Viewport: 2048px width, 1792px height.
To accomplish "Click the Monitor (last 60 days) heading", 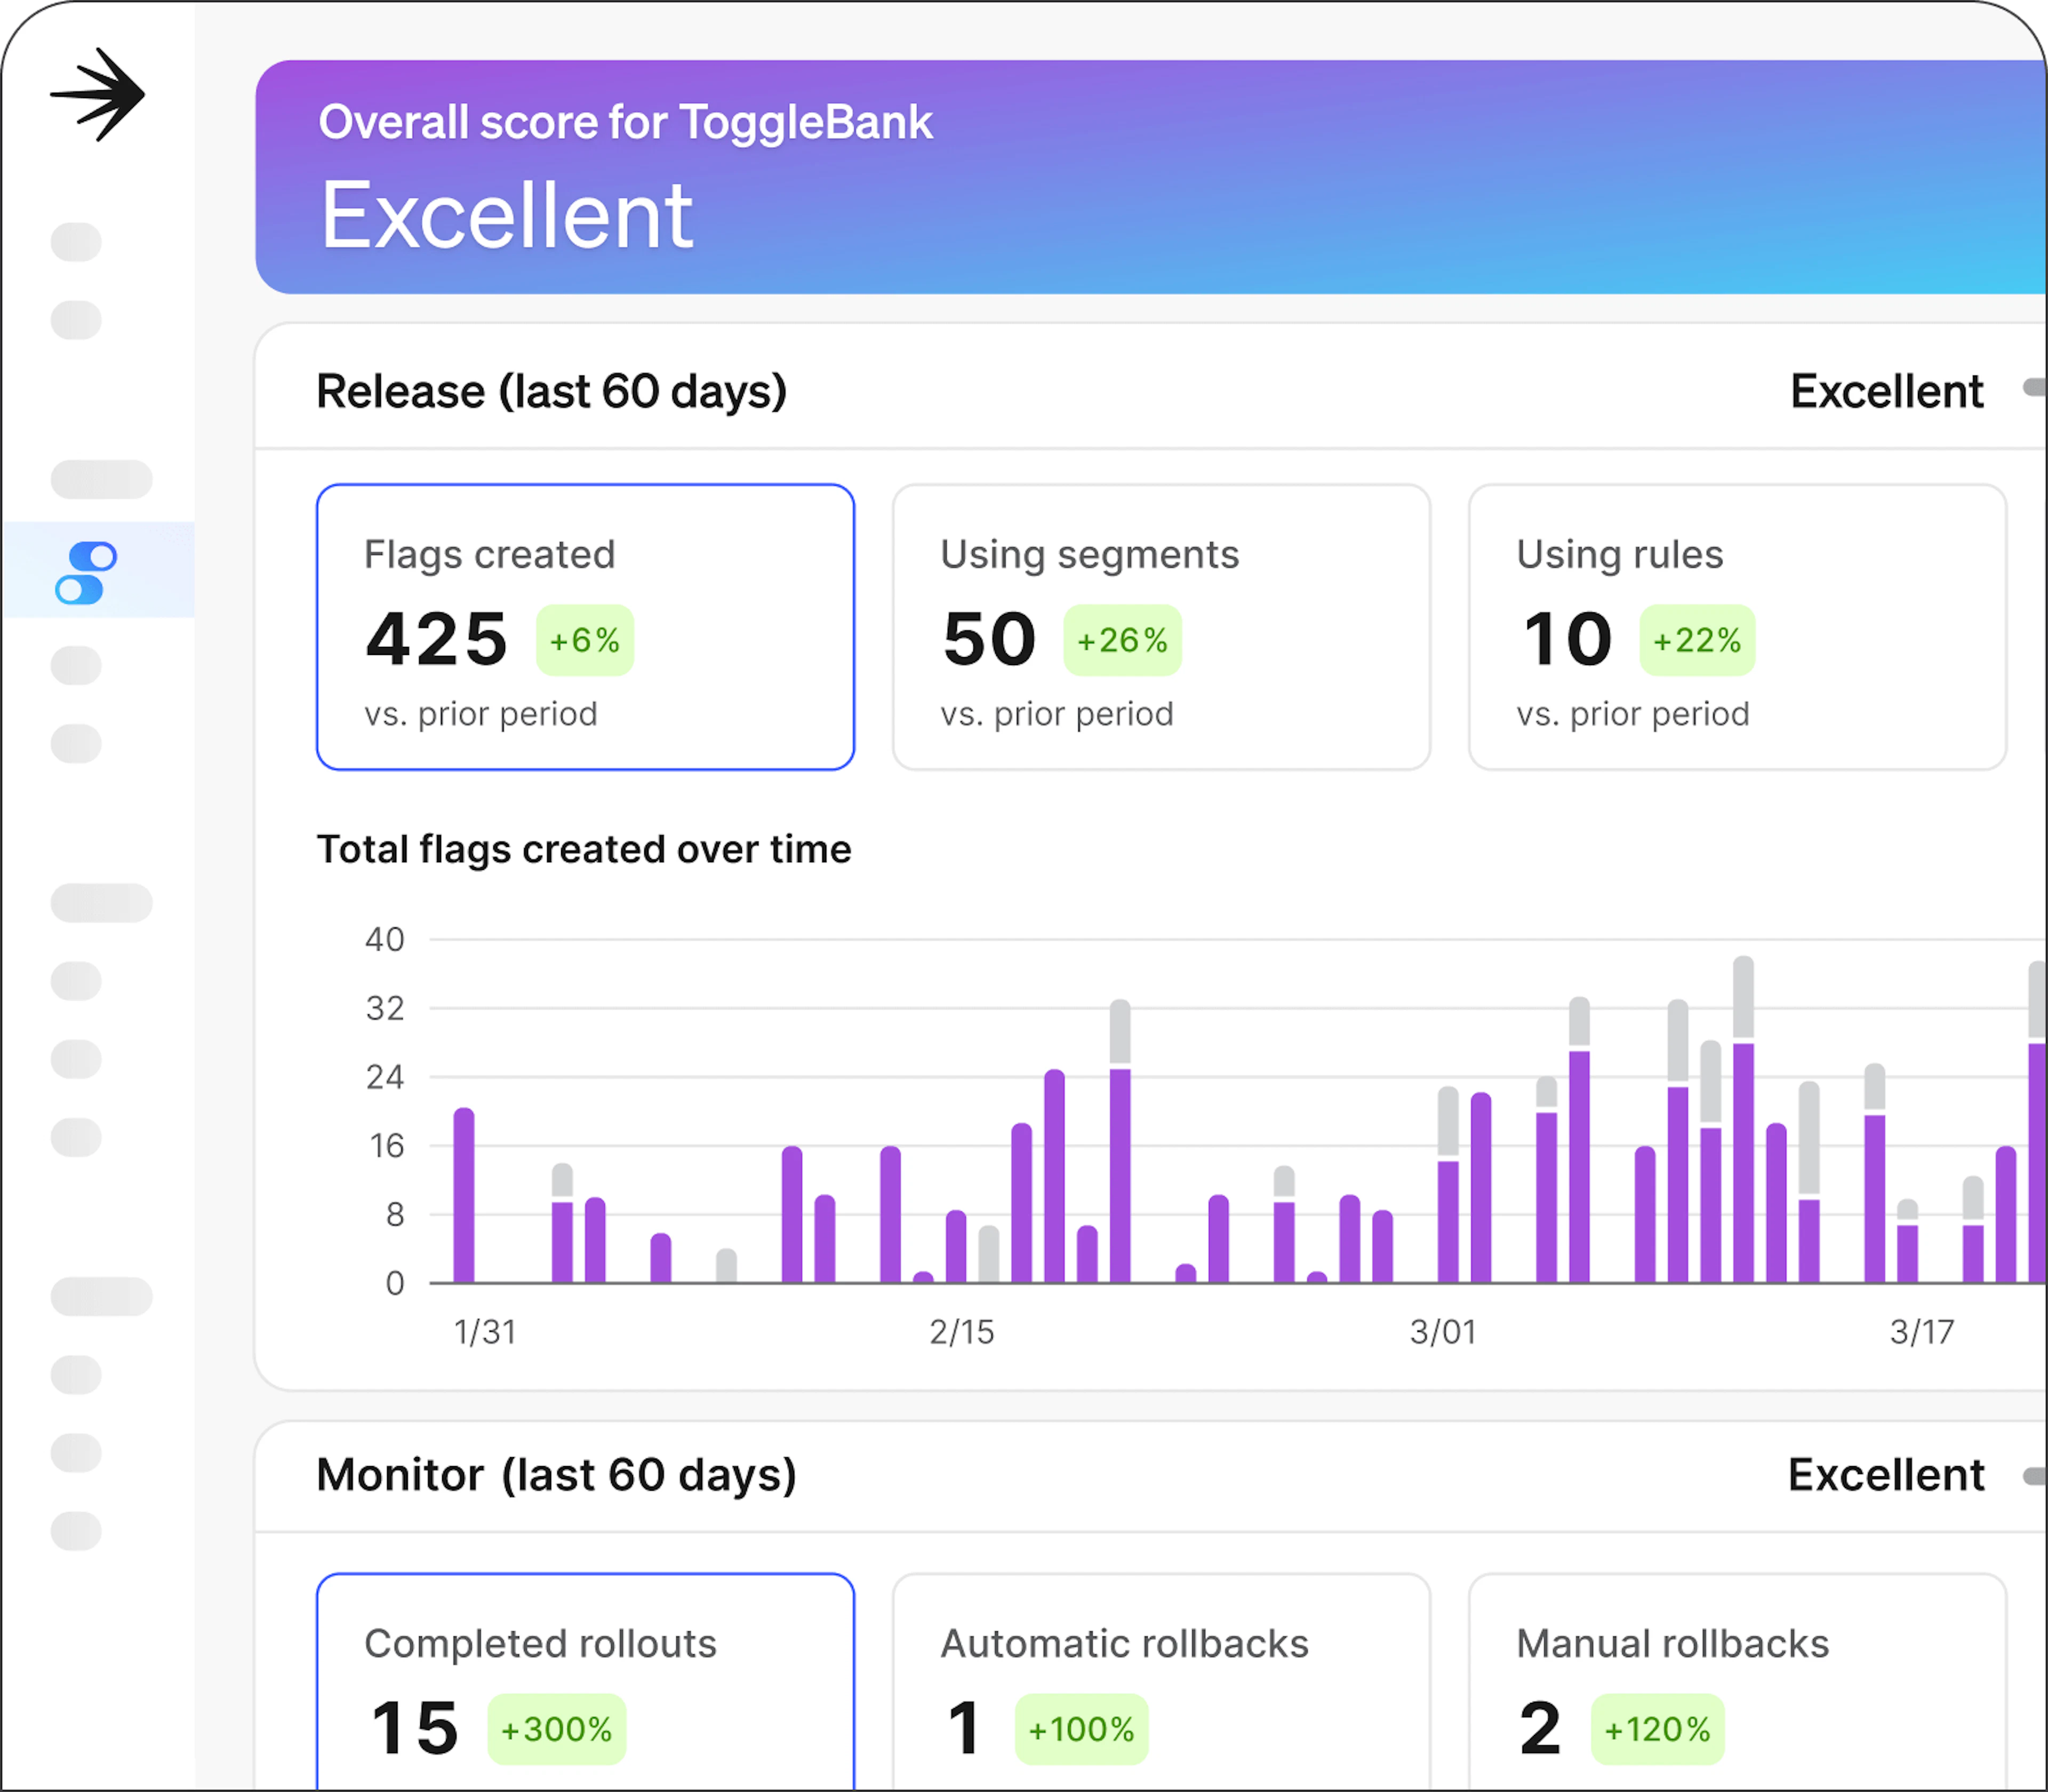I will [x=556, y=1475].
